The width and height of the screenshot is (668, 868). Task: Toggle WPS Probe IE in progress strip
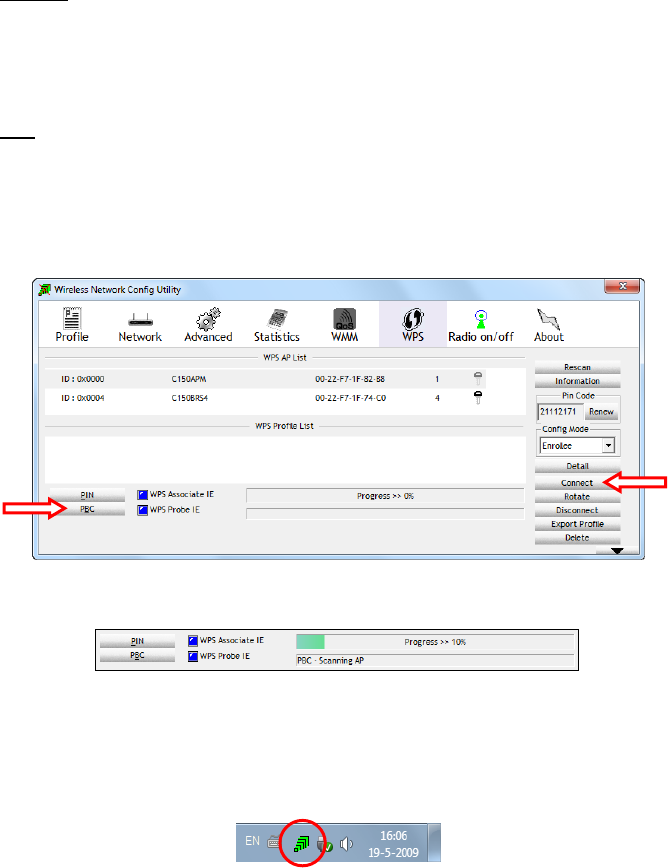193,656
